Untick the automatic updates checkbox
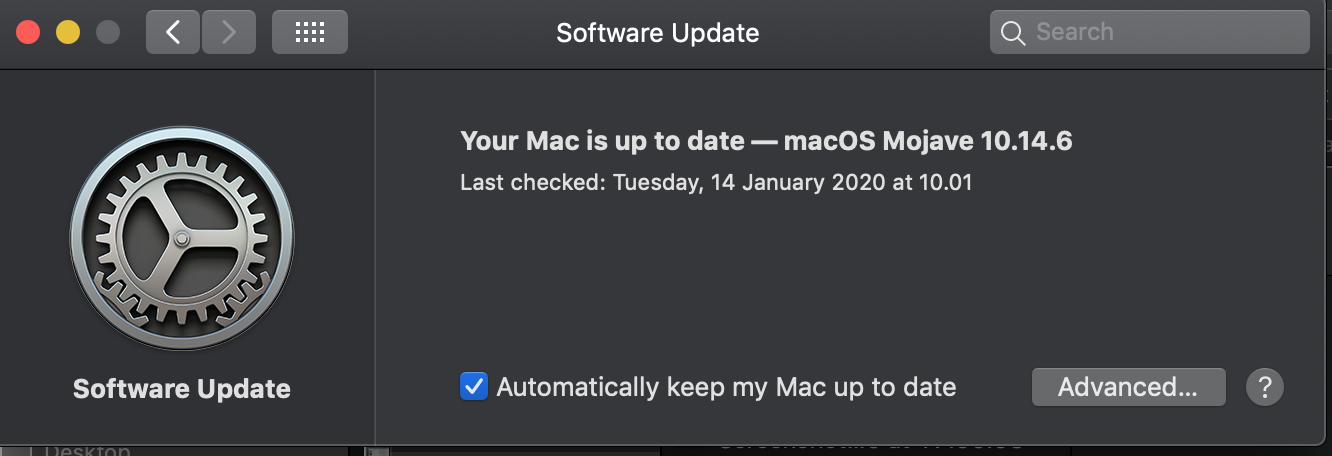The width and height of the screenshot is (1332, 456). point(474,387)
